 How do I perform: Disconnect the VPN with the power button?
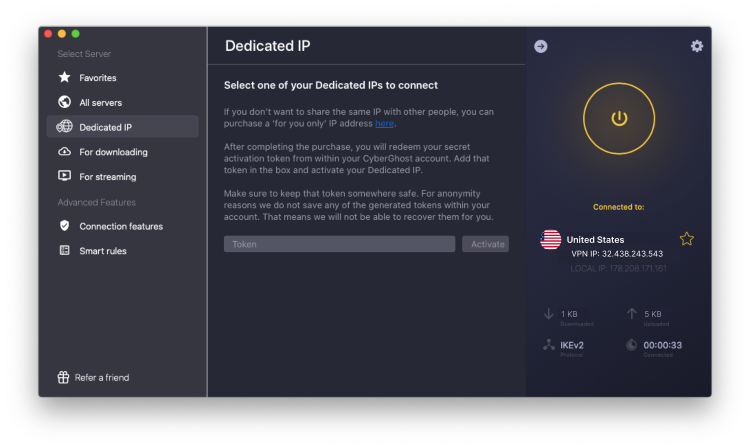coord(619,119)
